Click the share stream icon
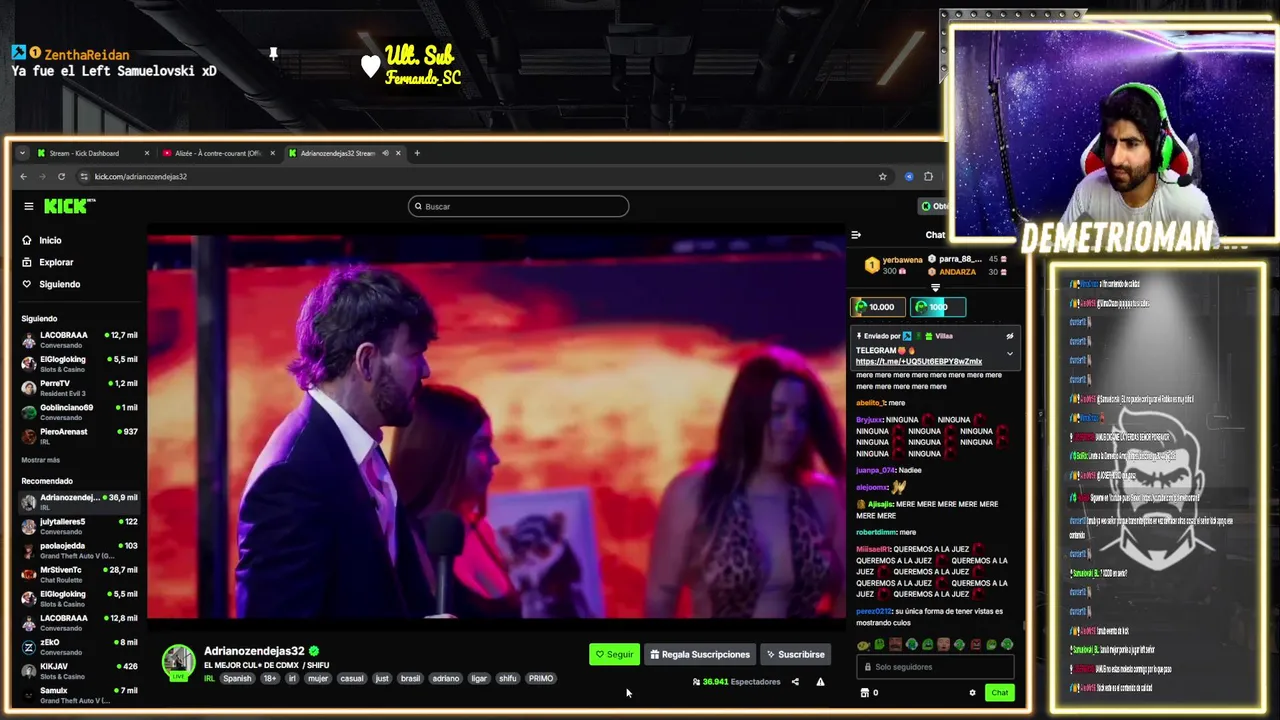This screenshot has width=1280, height=720. coord(795,682)
